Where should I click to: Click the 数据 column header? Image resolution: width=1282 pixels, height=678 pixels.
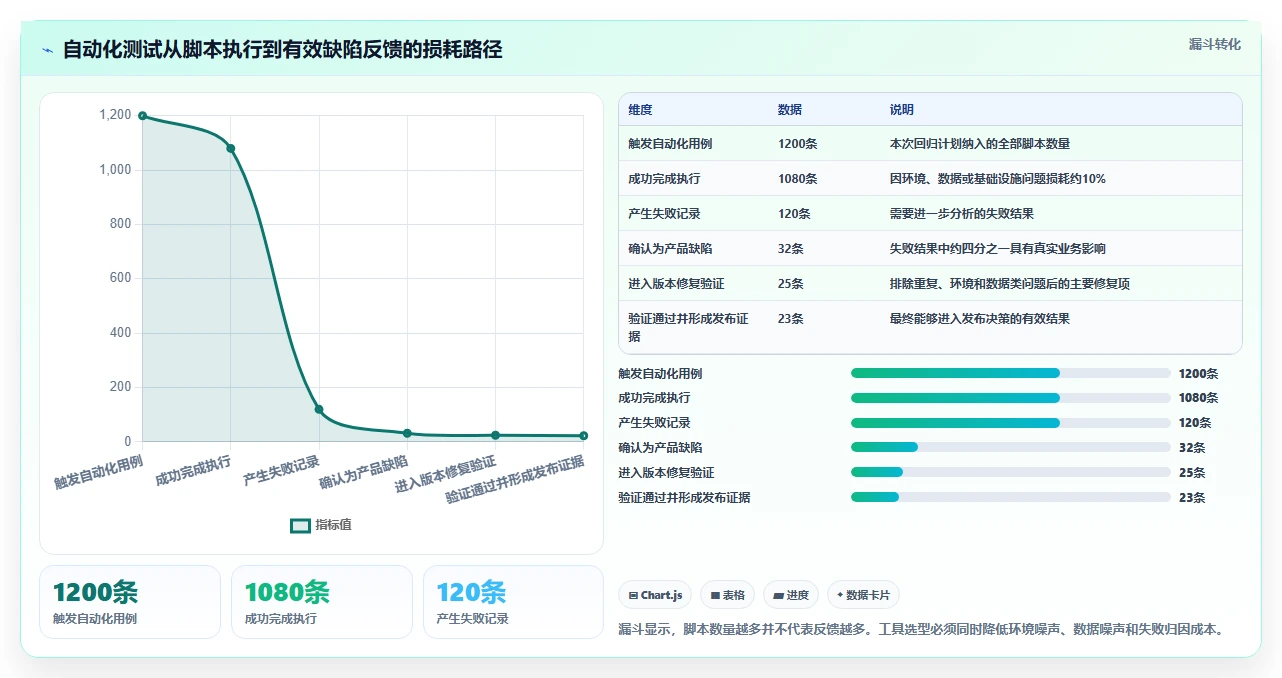pyautogui.click(x=790, y=109)
